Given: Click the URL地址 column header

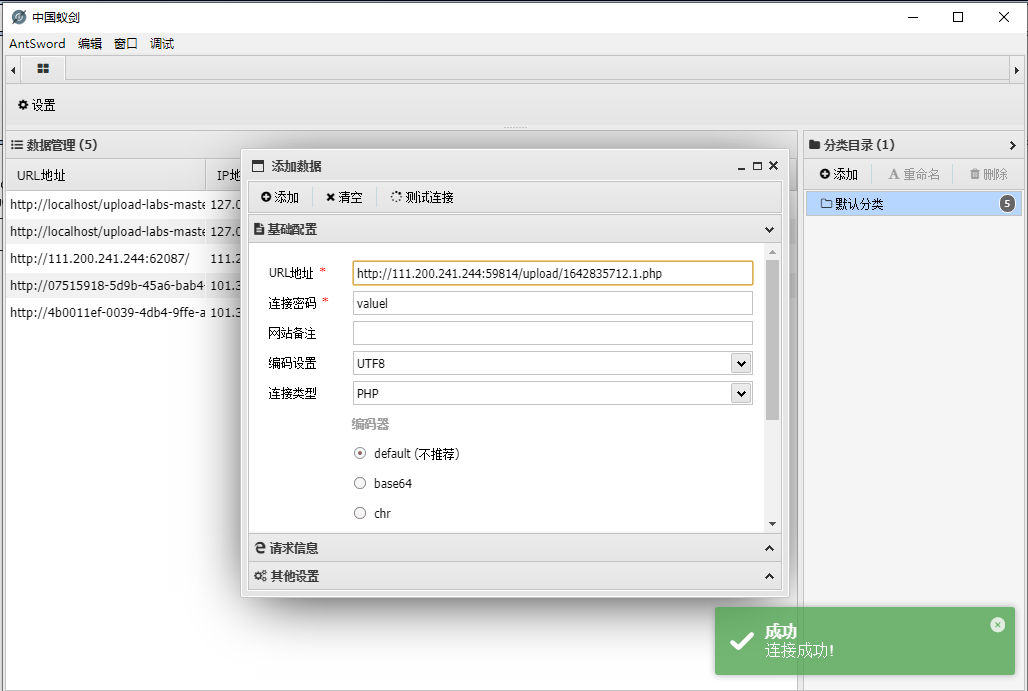Looking at the screenshot, I should [107, 175].
